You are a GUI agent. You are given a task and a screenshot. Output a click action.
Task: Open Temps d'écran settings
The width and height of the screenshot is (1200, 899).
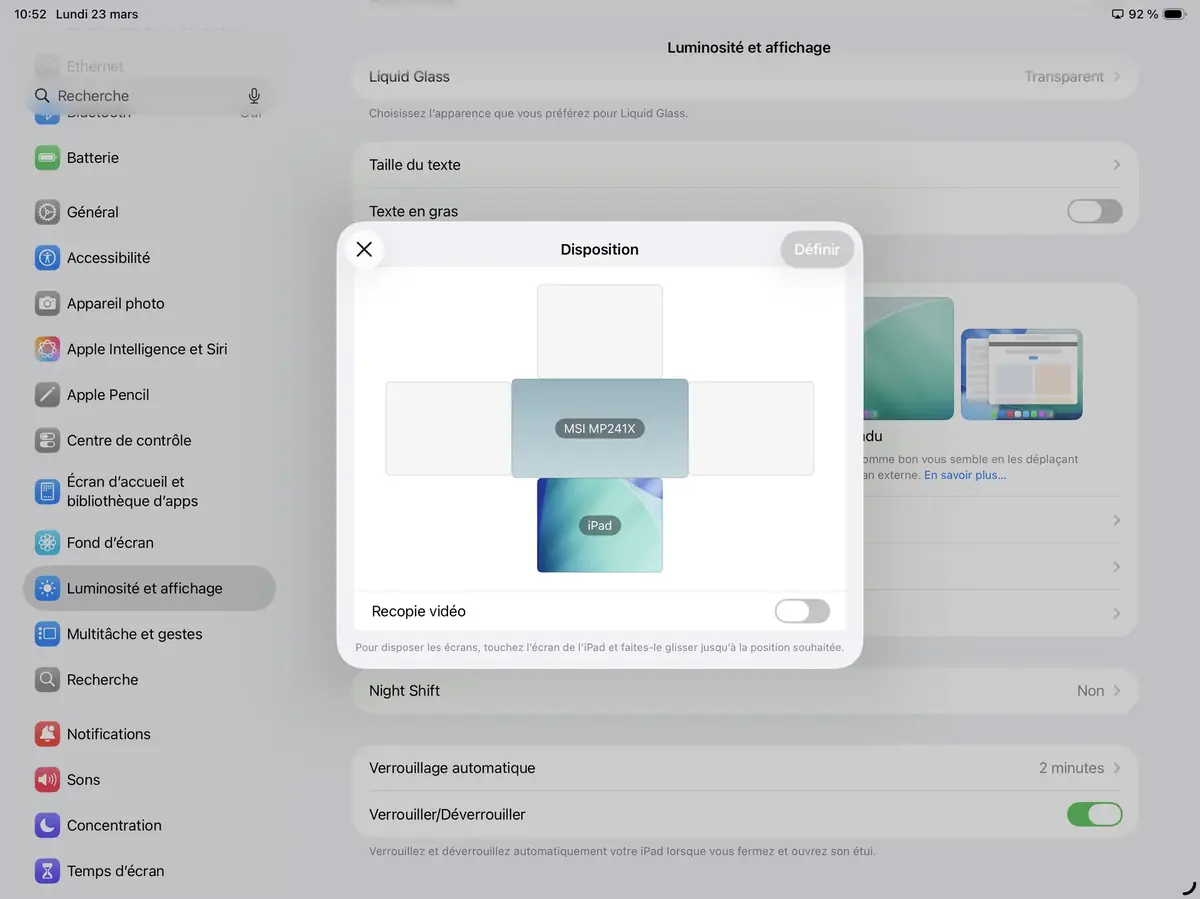pyautogui.click(x=116, y=871)
